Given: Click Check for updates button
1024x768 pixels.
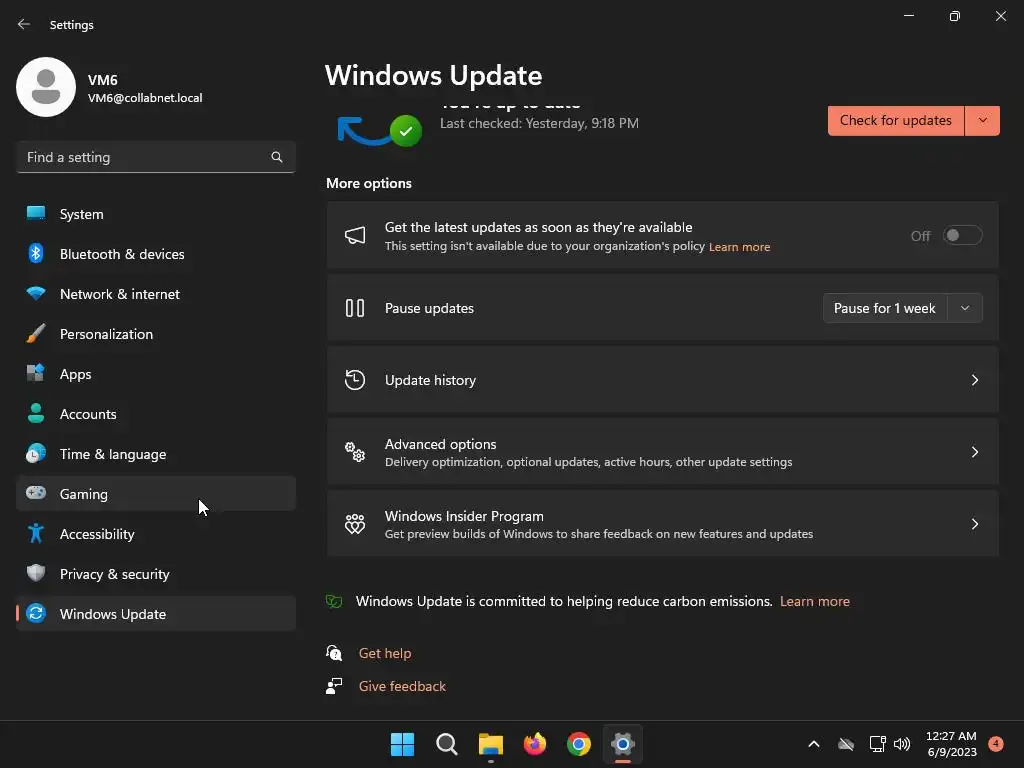Looking at the screenshot, I should [896, 121].
